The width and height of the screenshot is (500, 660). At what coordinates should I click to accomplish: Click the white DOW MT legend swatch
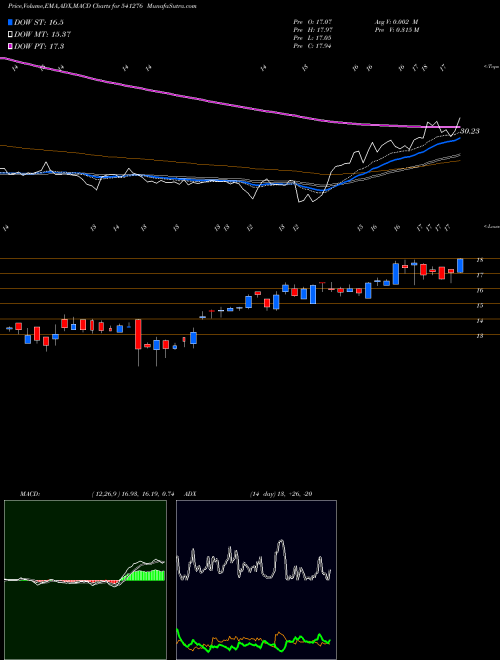coord(11,34)
